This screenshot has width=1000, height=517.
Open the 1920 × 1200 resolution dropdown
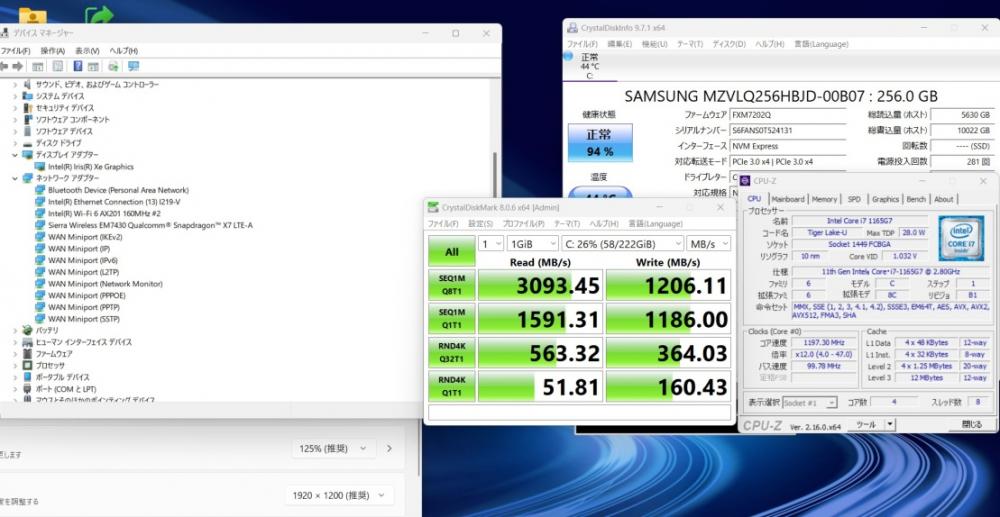click(339, 495)
